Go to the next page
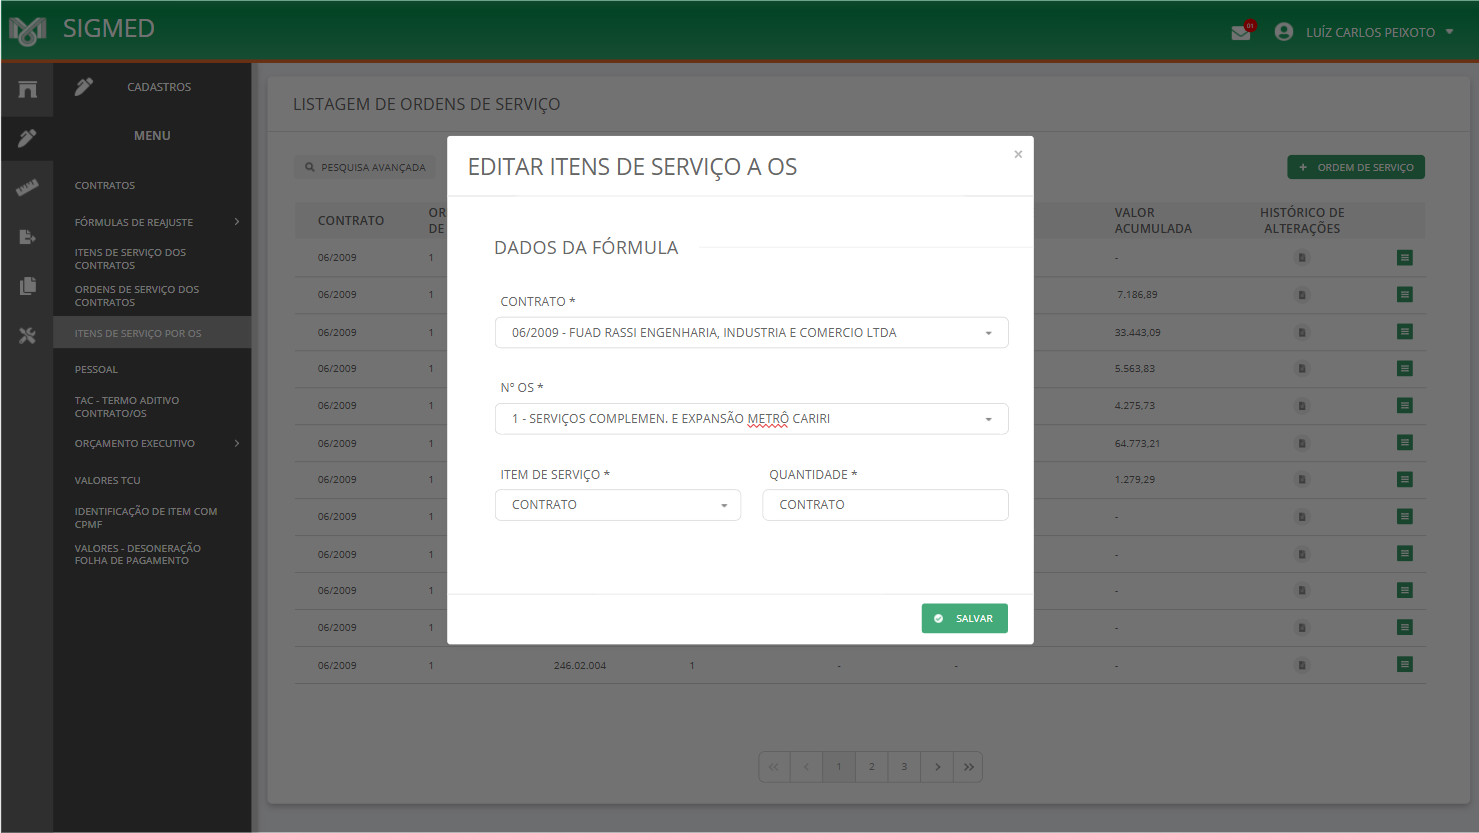The width and height of the screenshot is (1479, 833). coord(937,767)
